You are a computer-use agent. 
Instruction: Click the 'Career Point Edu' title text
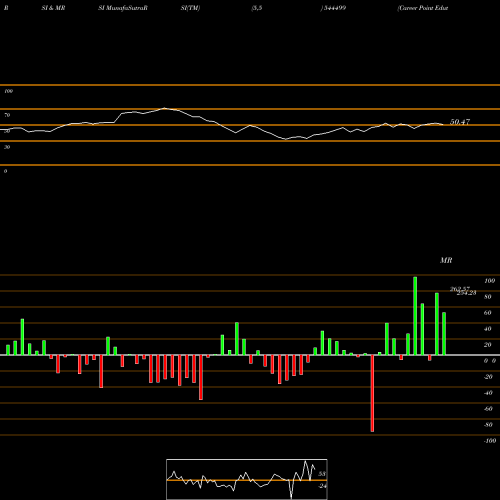coord(423,8)
